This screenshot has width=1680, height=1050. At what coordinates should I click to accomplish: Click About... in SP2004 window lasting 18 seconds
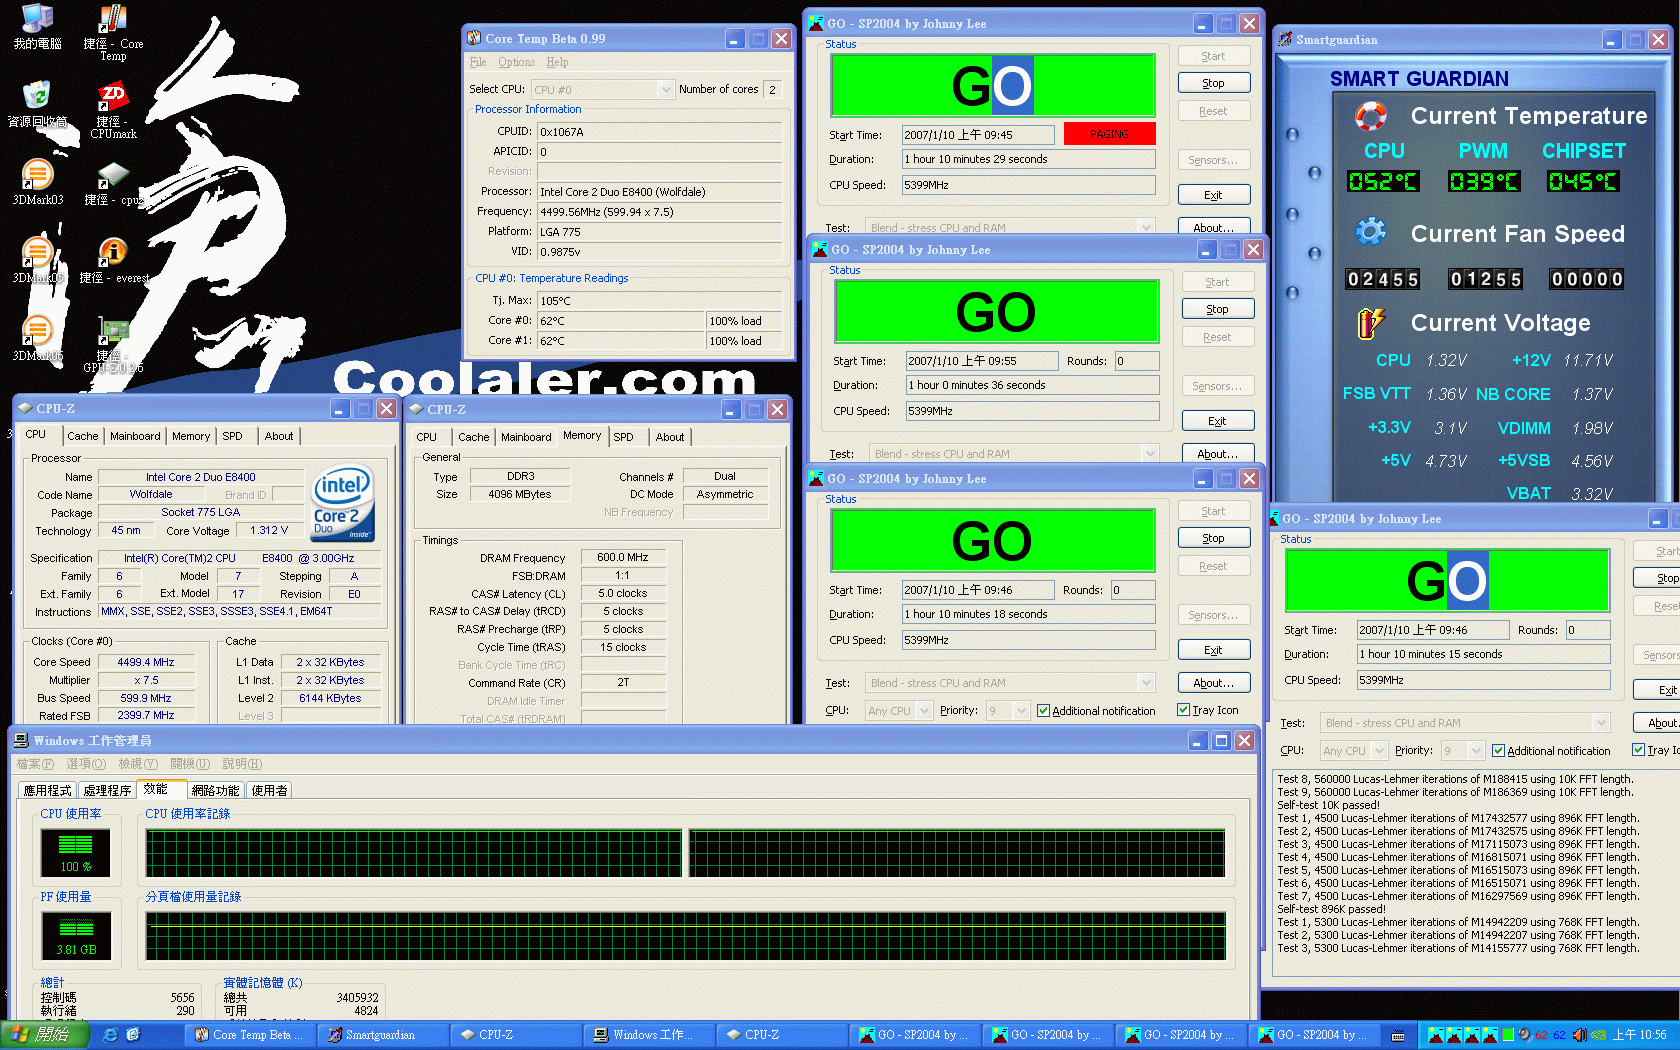tap(1214, 683)
